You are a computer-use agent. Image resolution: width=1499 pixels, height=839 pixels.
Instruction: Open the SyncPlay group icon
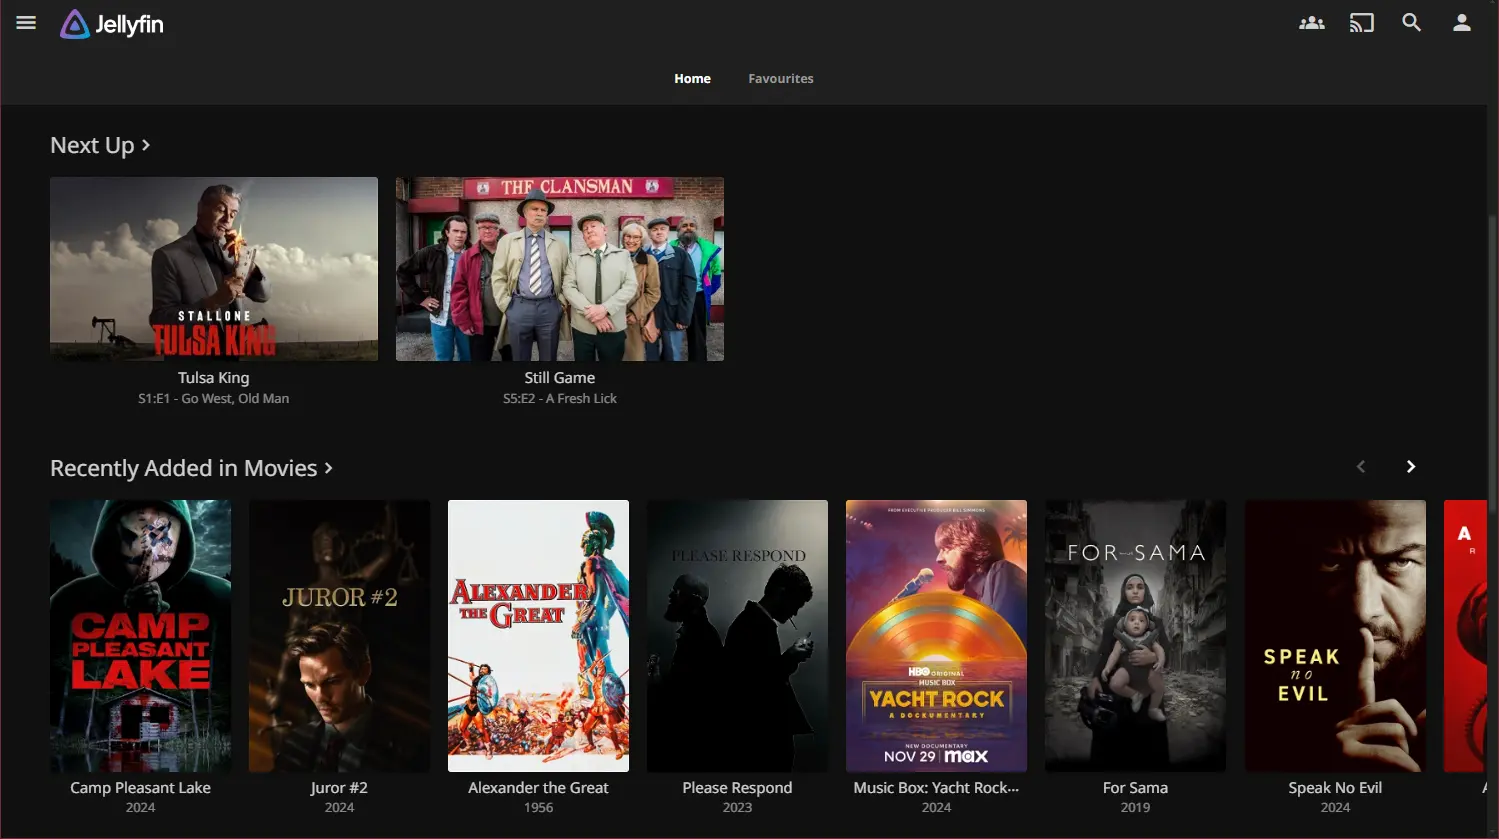pos(1311,23)
